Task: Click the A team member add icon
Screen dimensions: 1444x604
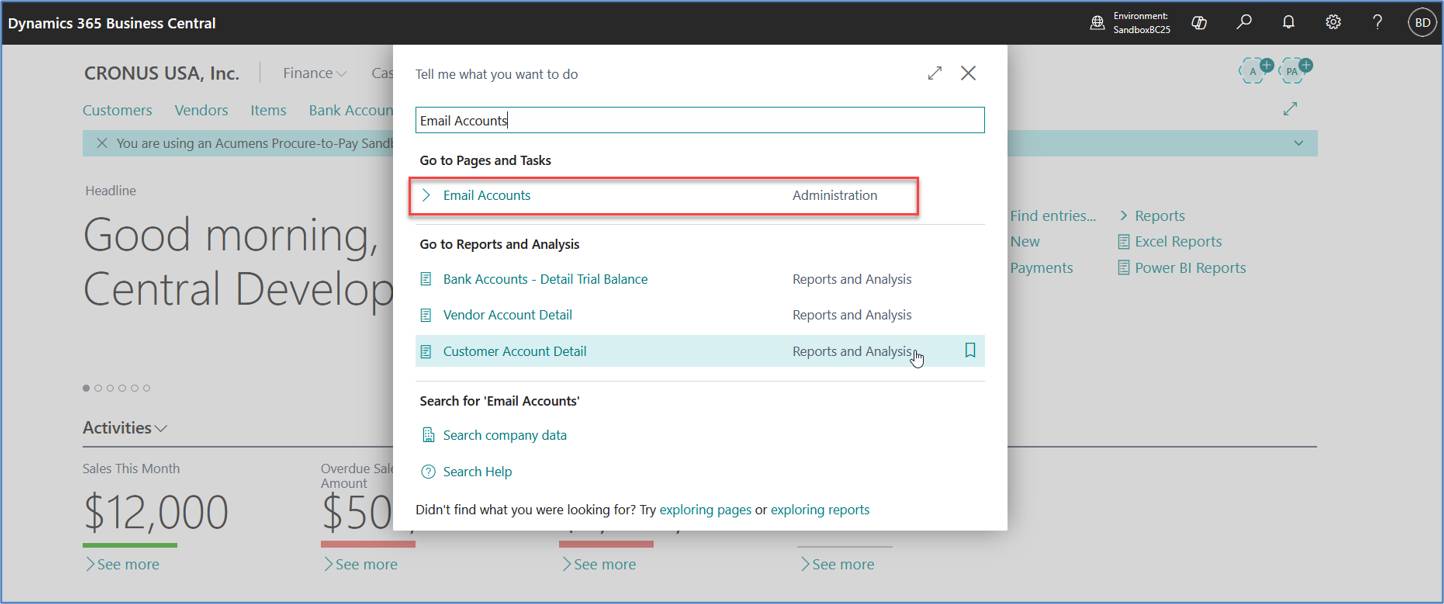Action: (1256, 70)
